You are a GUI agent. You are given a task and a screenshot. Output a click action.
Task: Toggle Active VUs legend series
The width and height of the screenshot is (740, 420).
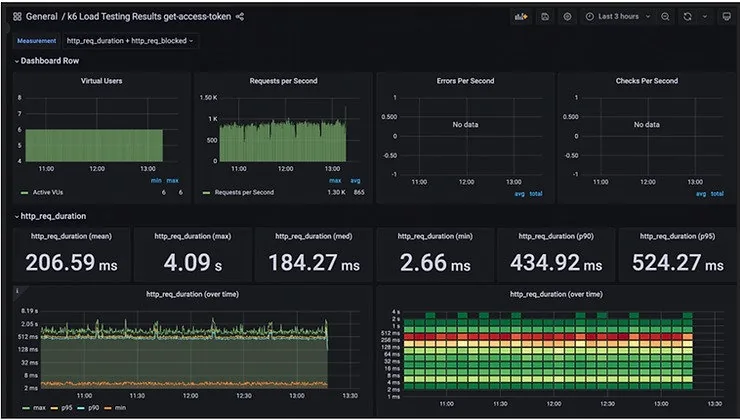tap(48, 193)
